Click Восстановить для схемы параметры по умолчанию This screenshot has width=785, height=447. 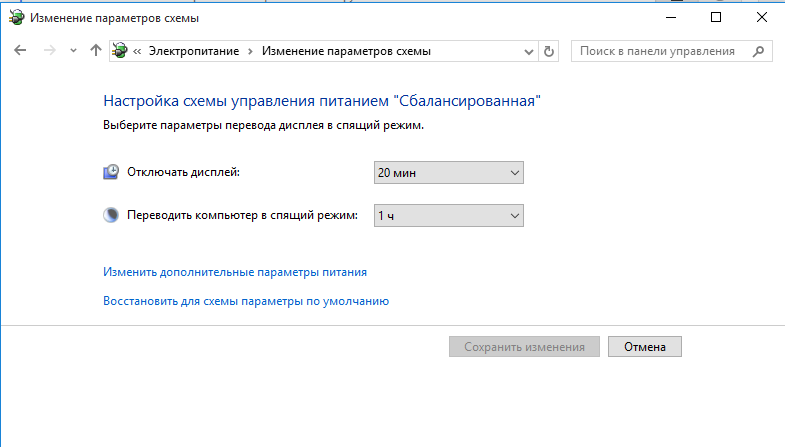[x=246, y=300]
